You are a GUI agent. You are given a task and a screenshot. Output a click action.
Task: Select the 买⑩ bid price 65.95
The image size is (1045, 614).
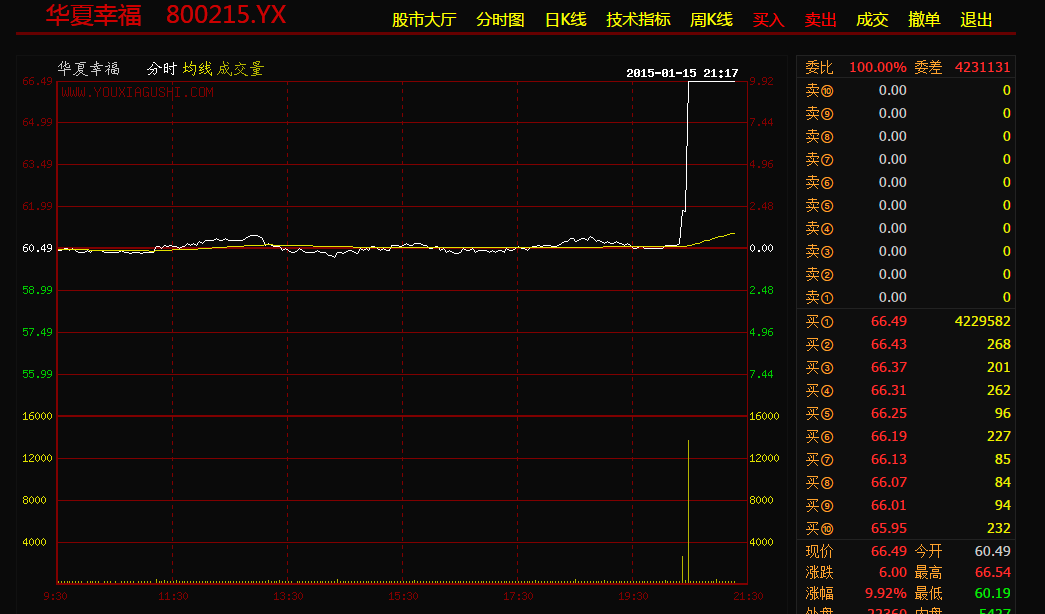click(x=889, y=528)
